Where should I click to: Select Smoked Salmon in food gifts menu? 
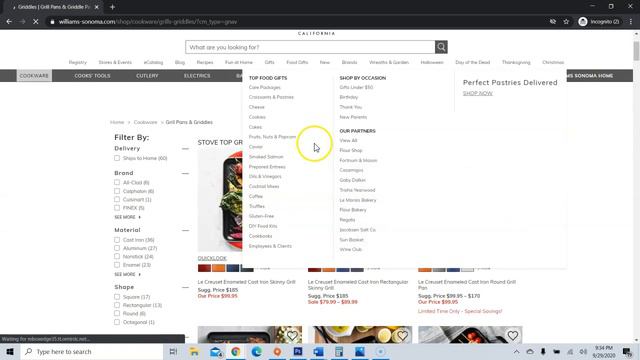click(266, 157)
